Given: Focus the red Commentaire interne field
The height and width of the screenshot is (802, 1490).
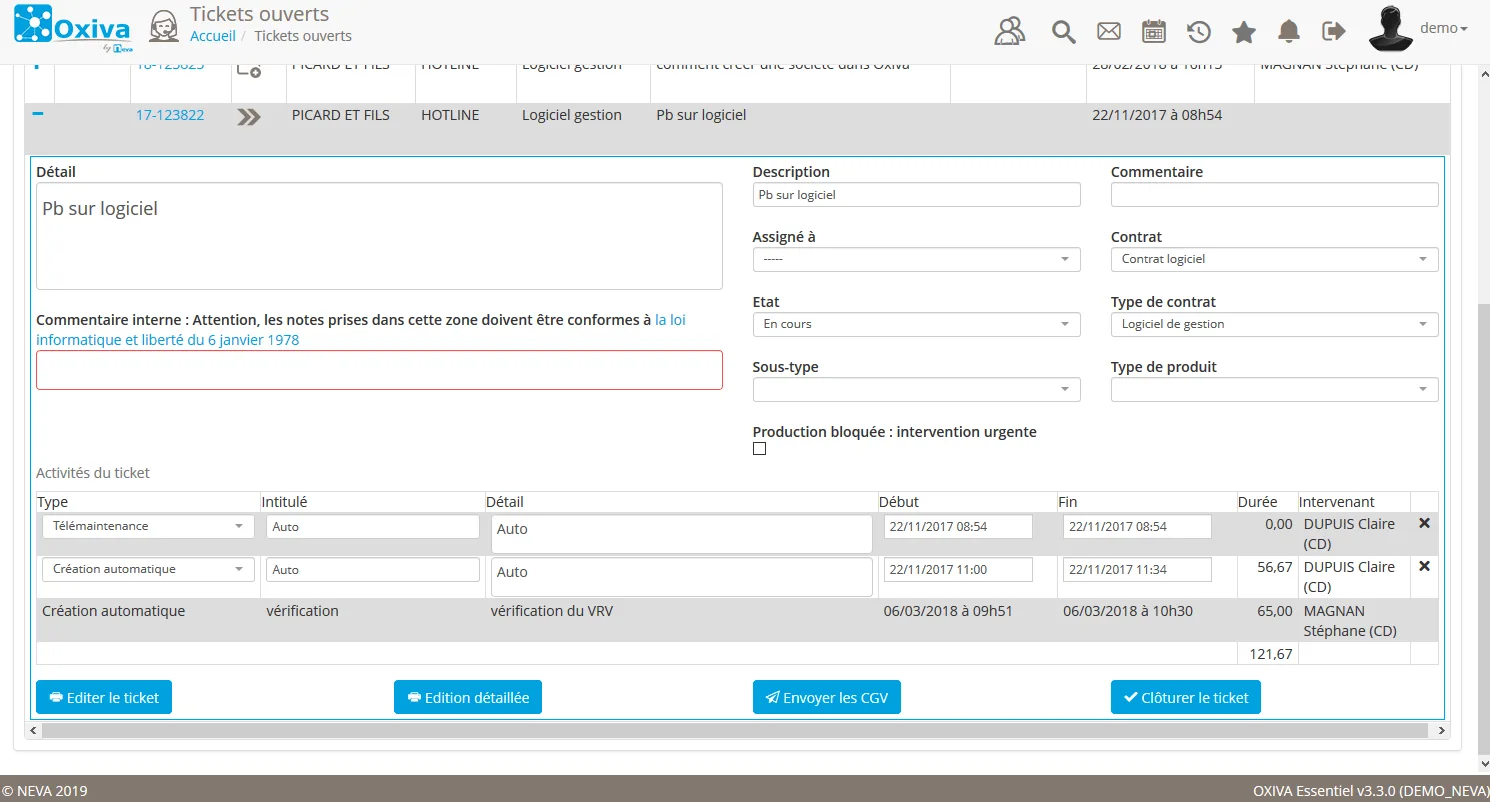Looking at the screenshot, I should 379,370.
